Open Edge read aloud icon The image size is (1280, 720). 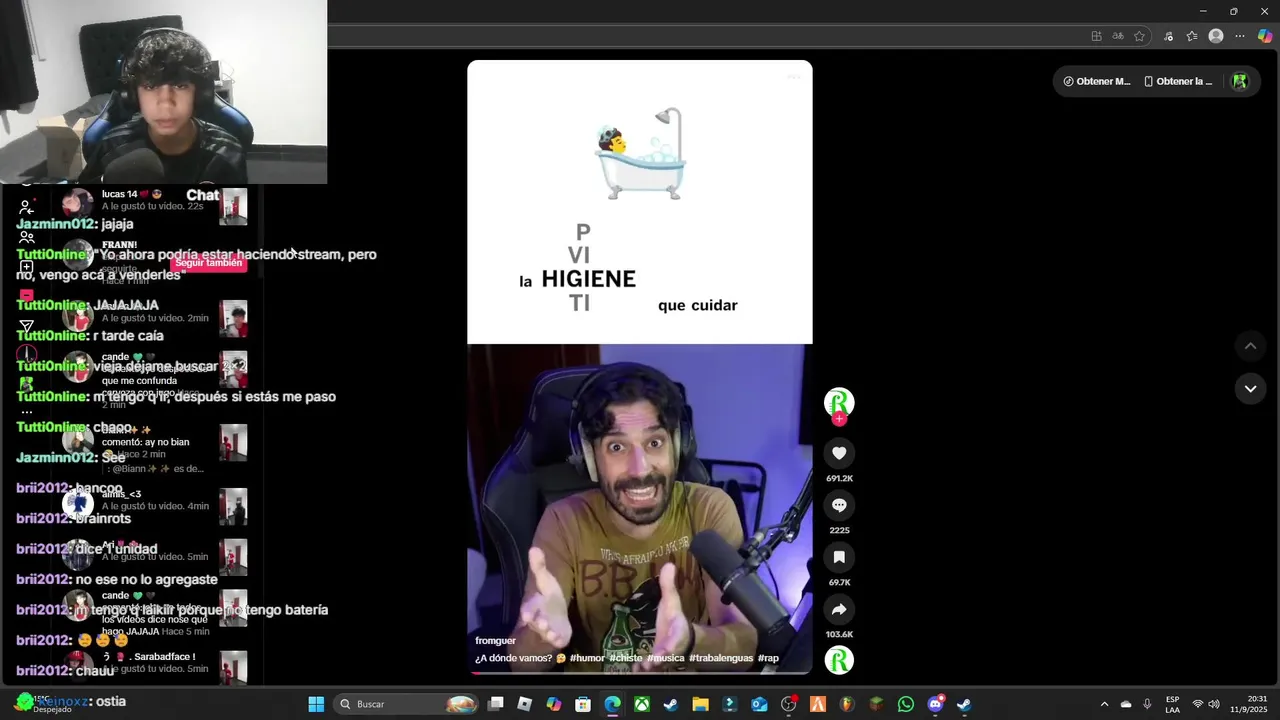coord(1118,36)
